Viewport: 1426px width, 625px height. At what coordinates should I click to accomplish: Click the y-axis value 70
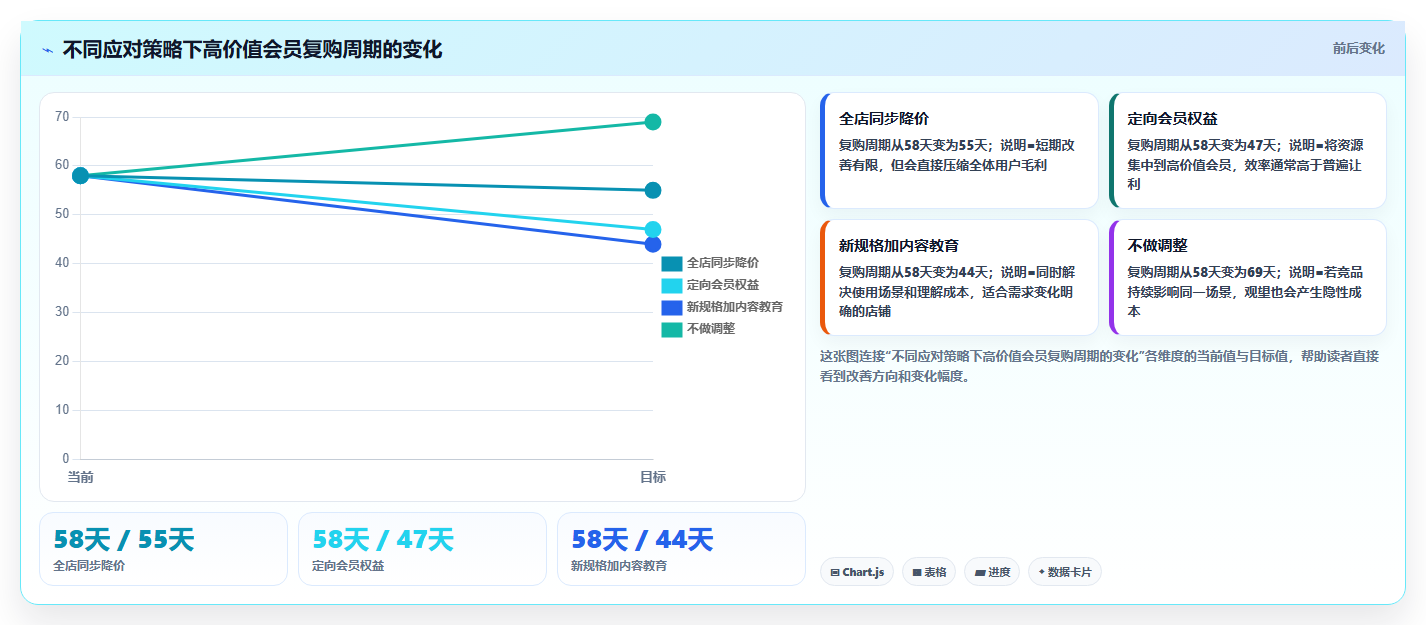[x=62, y=117]
